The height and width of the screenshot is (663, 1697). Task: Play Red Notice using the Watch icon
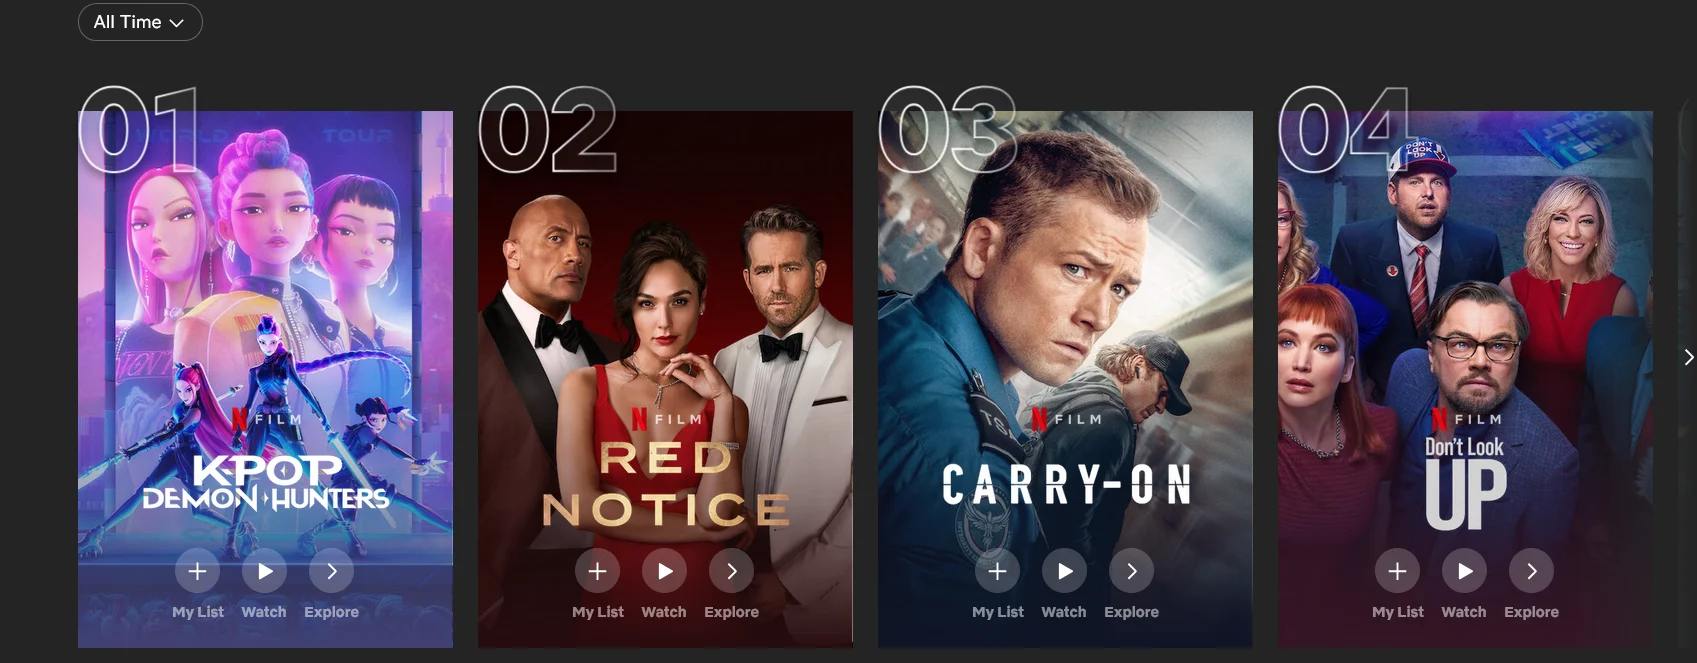coord(665,571)
